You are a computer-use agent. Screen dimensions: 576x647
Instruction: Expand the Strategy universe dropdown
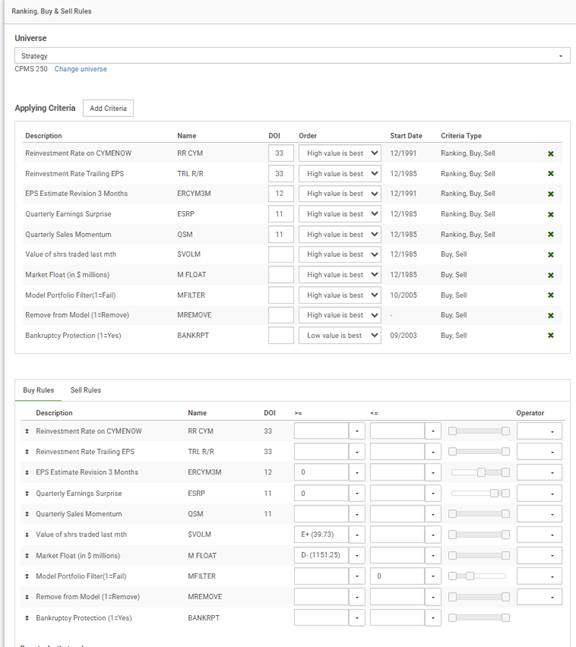coord(292,56)
